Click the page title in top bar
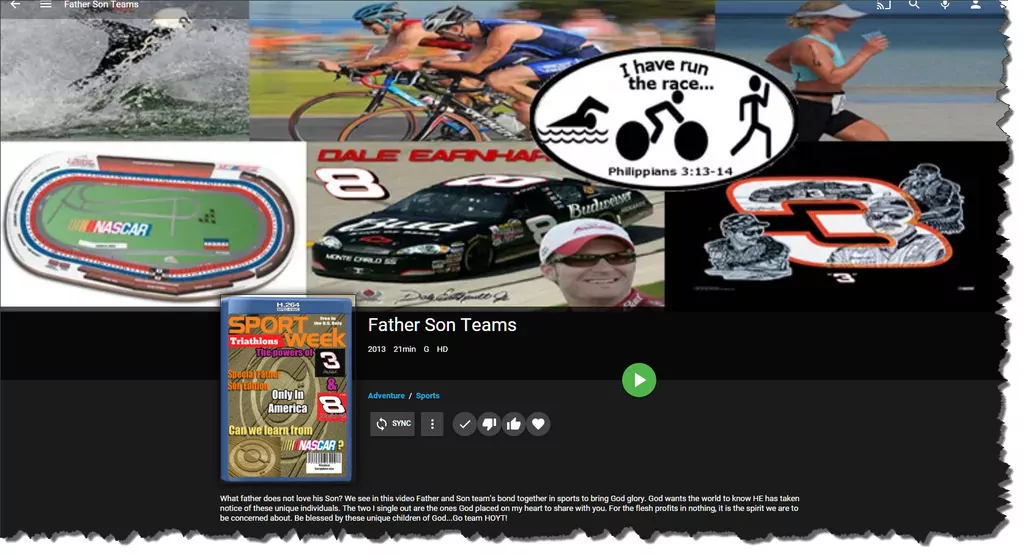This screenshot has width=1024, height=555. 101,5
